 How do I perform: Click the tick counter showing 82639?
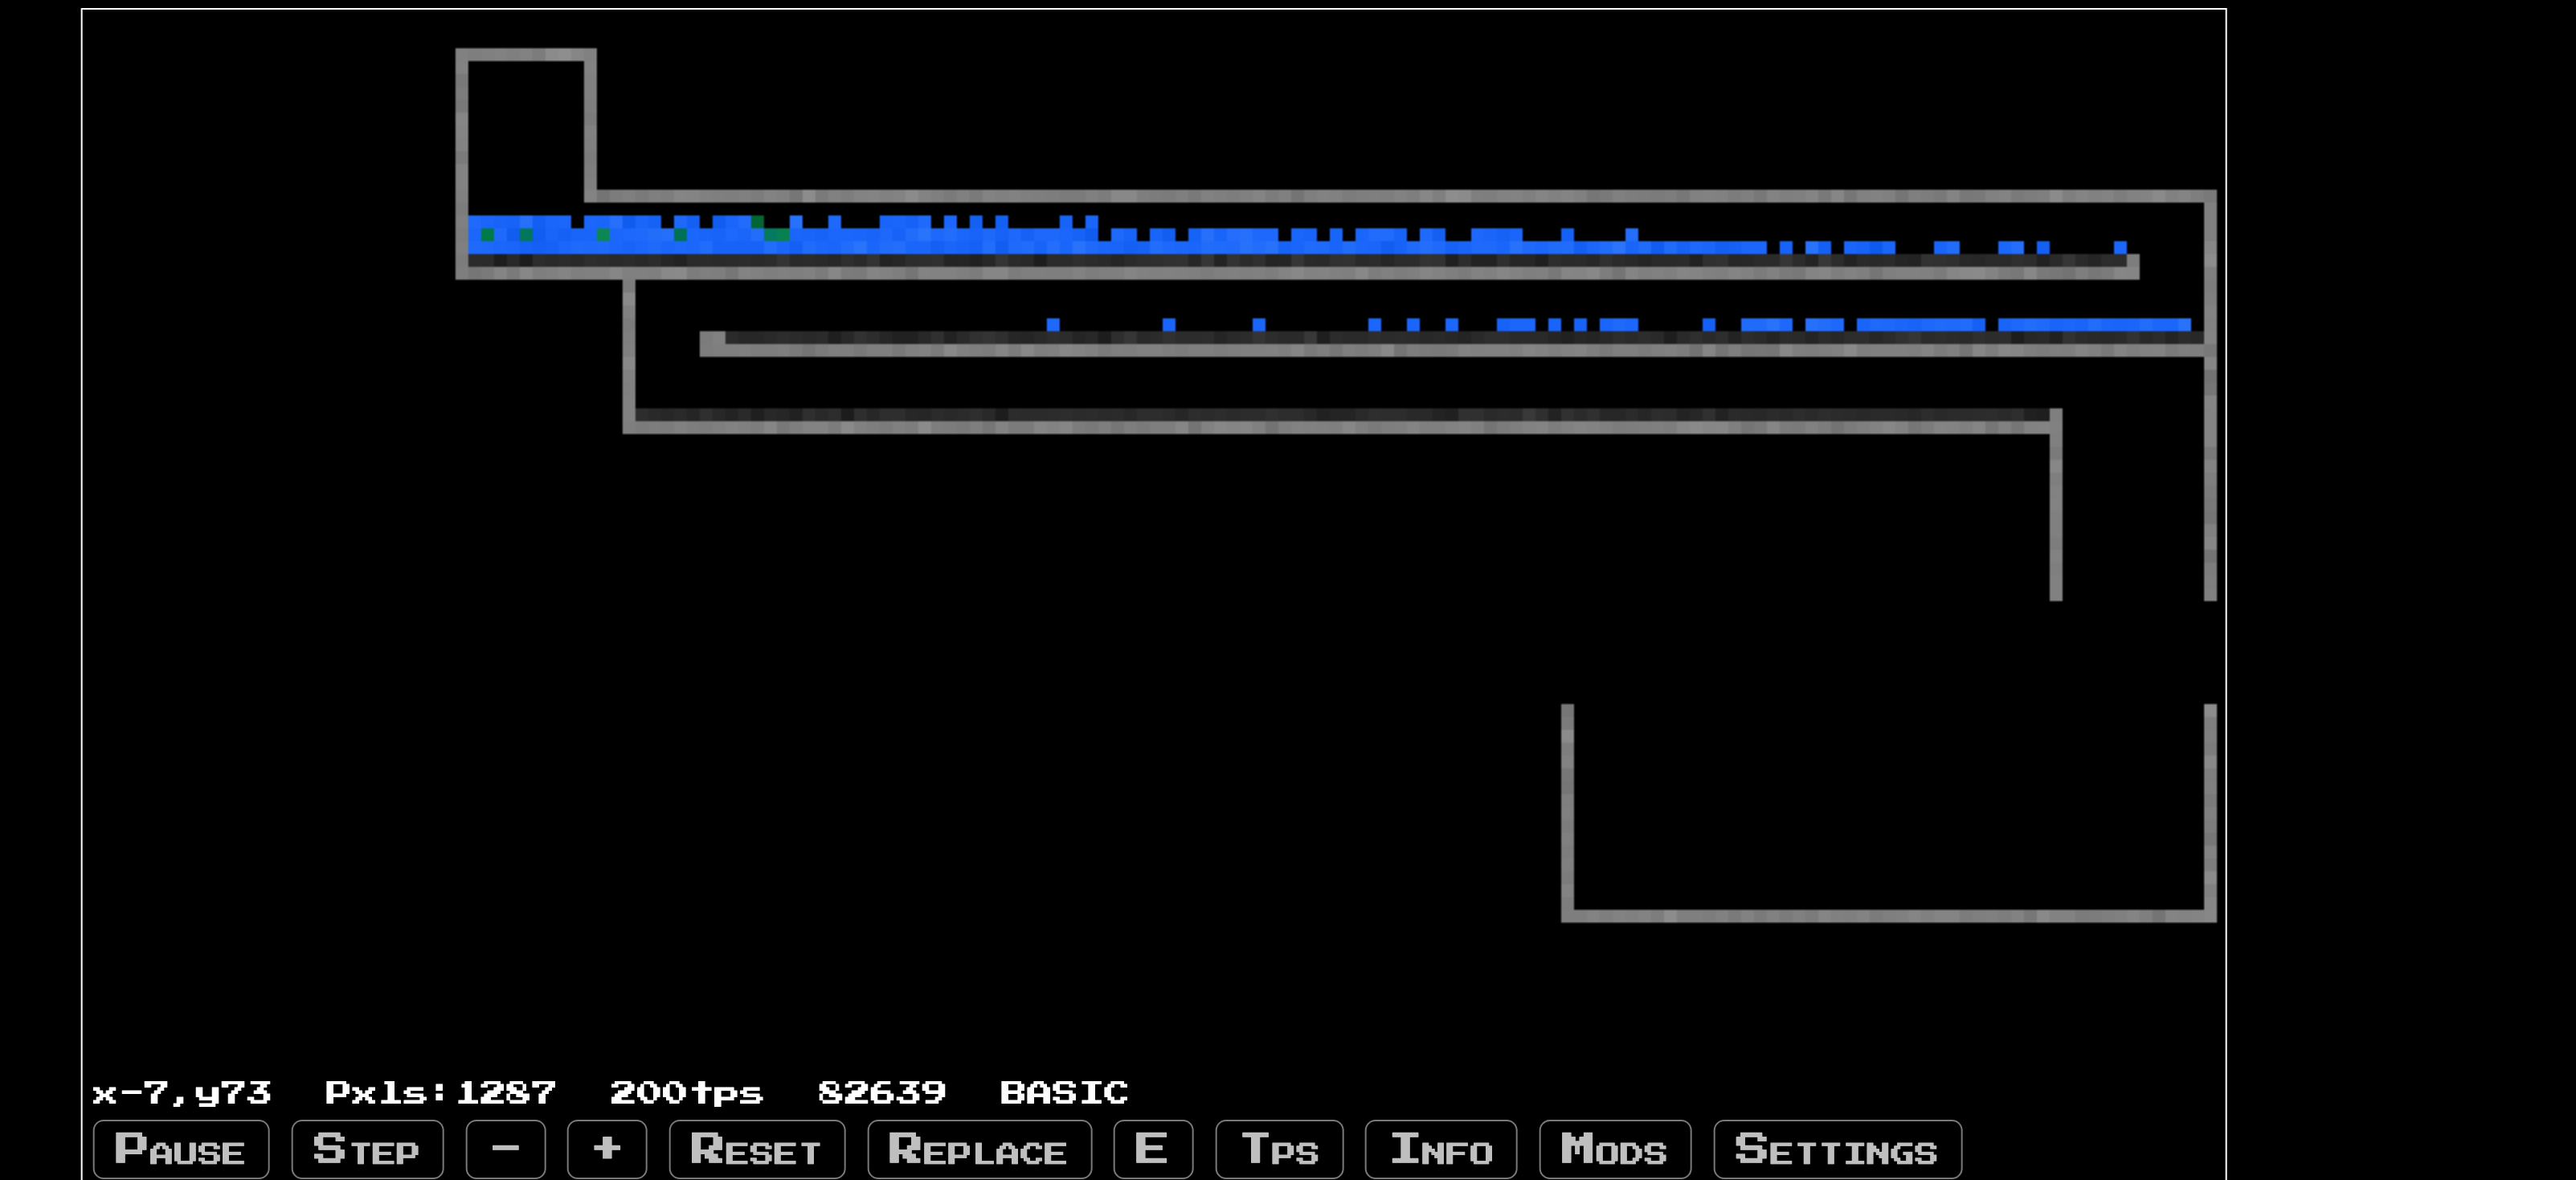pyautogui.click(x=881, y=1093)
